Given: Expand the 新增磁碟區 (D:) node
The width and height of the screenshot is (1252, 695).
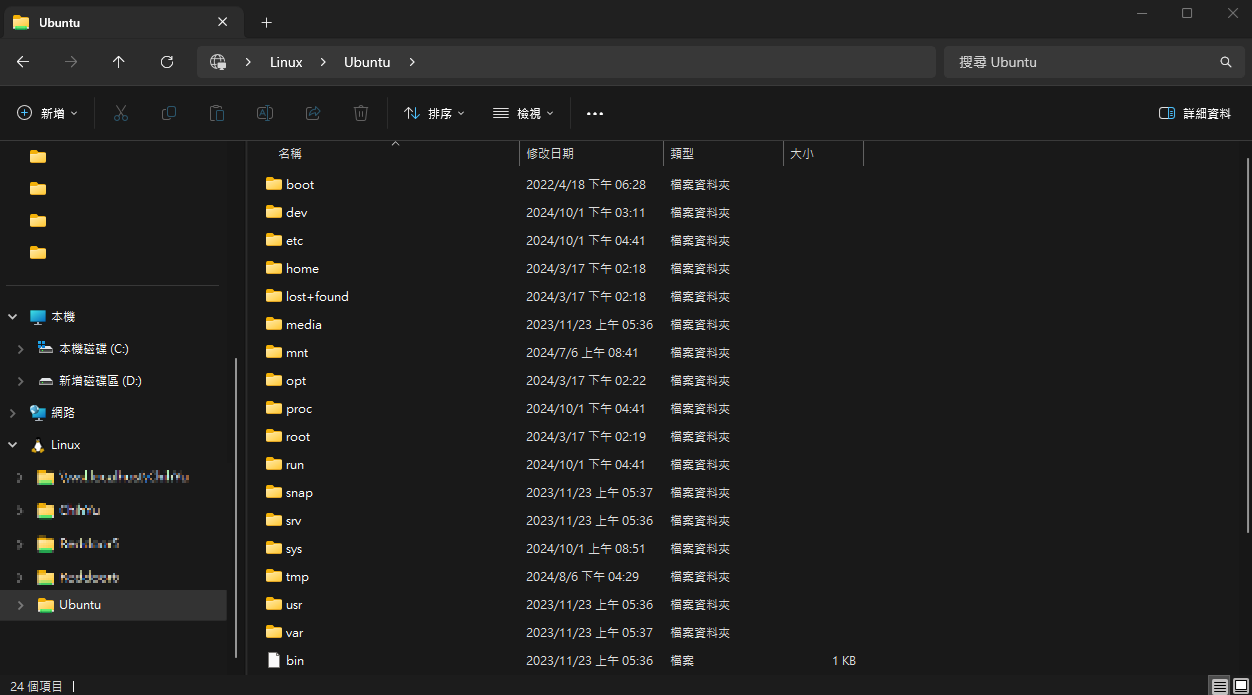Looking at the screenshot, I should pyautogui.click(x=21, y=381).
